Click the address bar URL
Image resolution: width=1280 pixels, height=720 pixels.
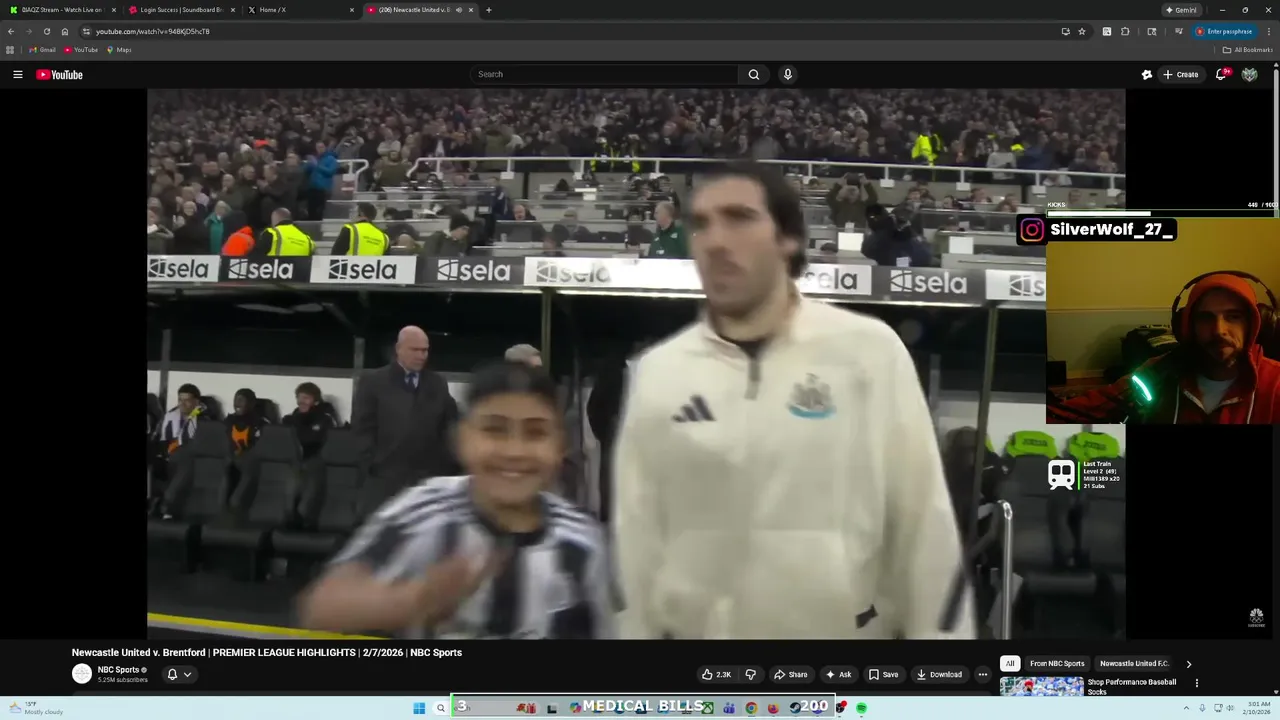[x=152, y=31]
